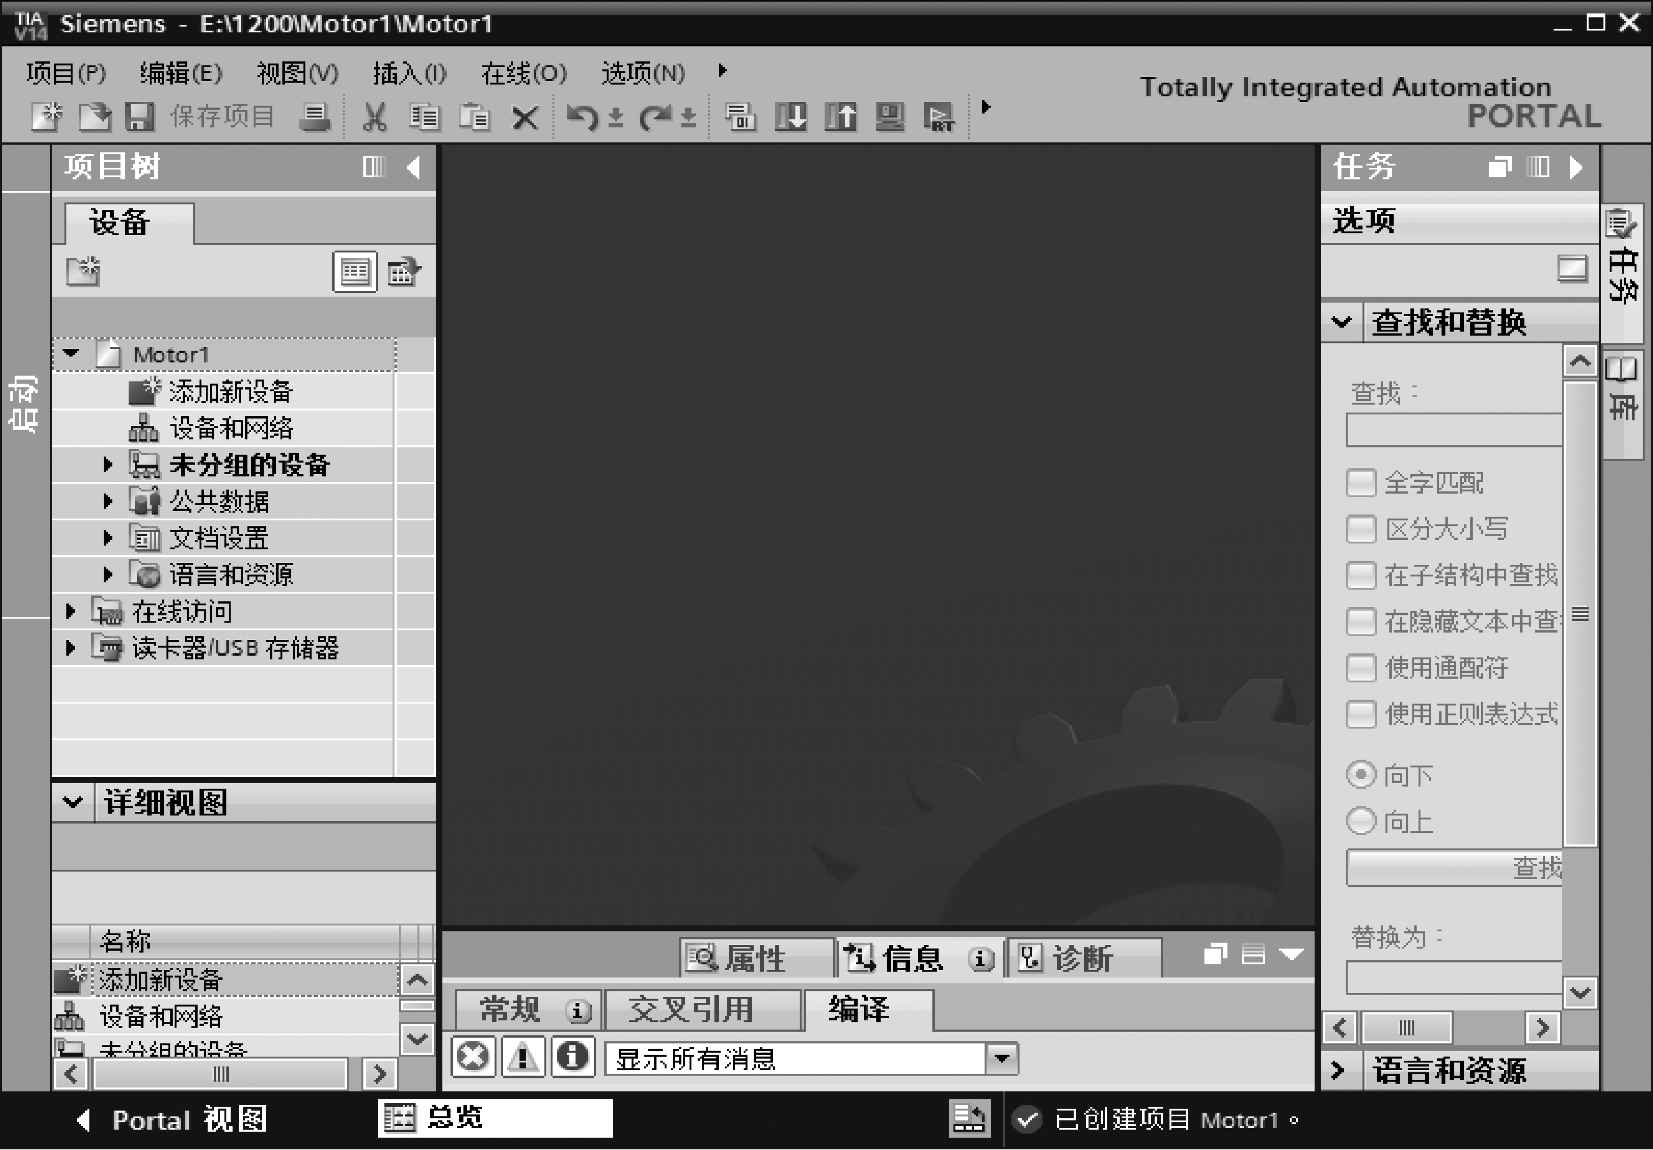Enable the 区分大小写 checkbox

1361,529
